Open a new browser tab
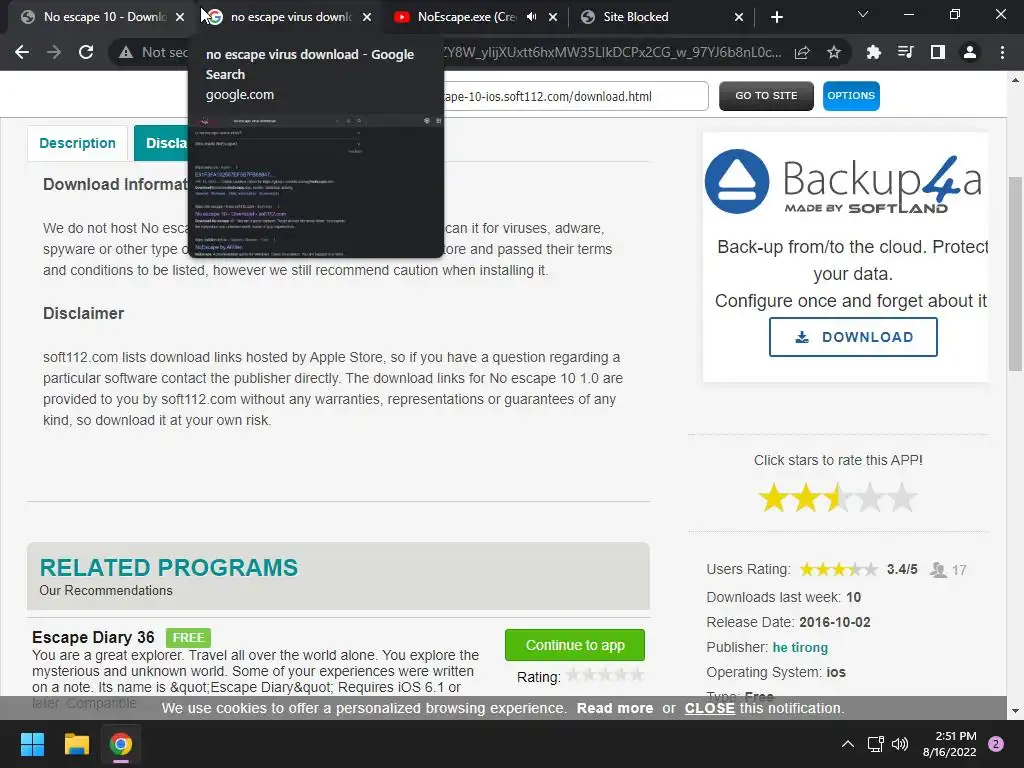The width and height of the screenshot is (1024, 768). (776, 17)
